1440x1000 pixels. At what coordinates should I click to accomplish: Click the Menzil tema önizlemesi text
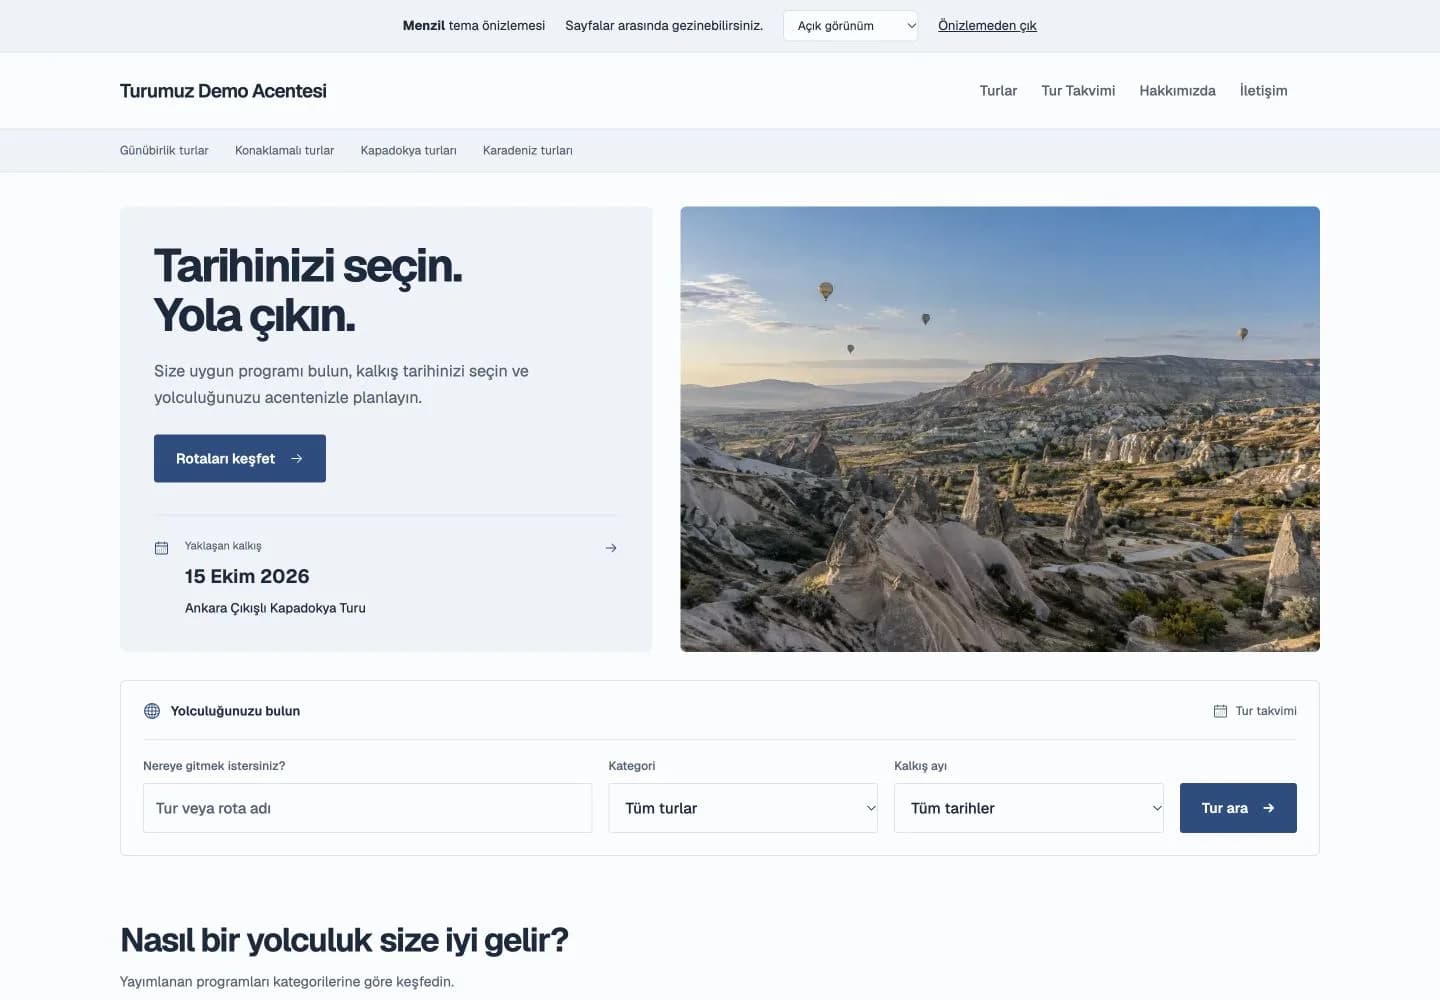click(x=474, y=26)
